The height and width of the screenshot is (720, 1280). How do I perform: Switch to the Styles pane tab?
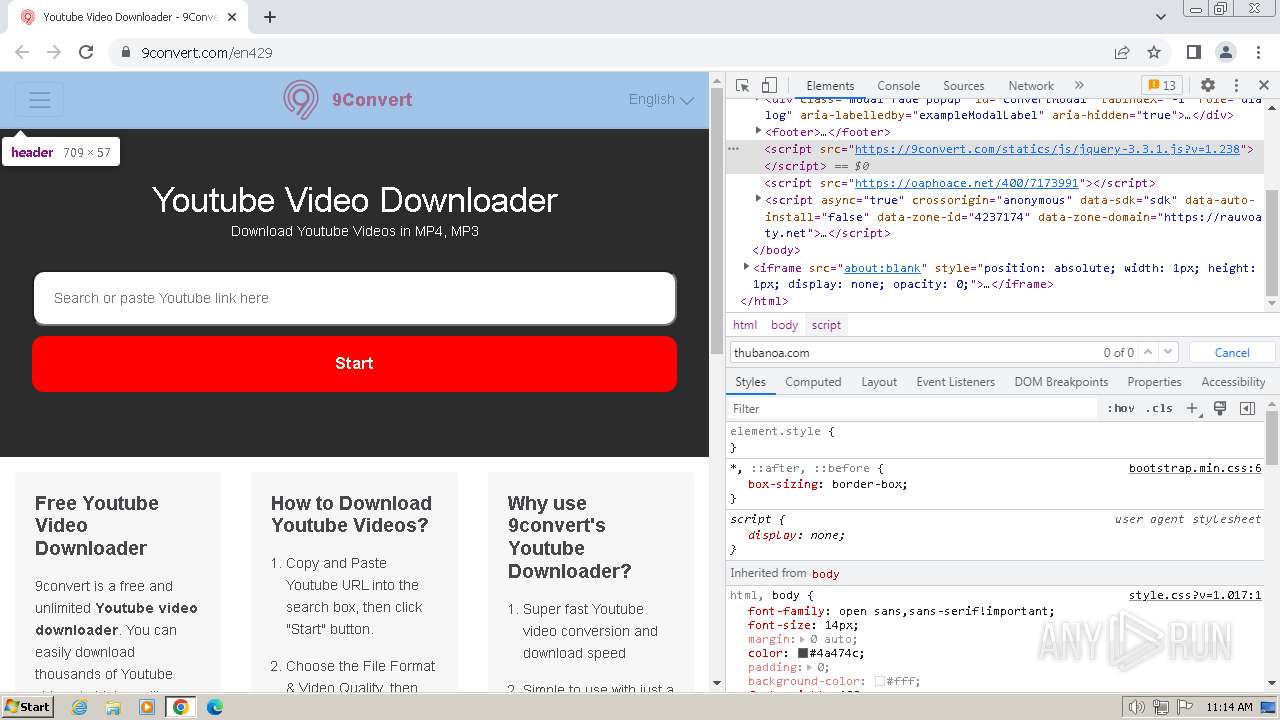[750, 382]
